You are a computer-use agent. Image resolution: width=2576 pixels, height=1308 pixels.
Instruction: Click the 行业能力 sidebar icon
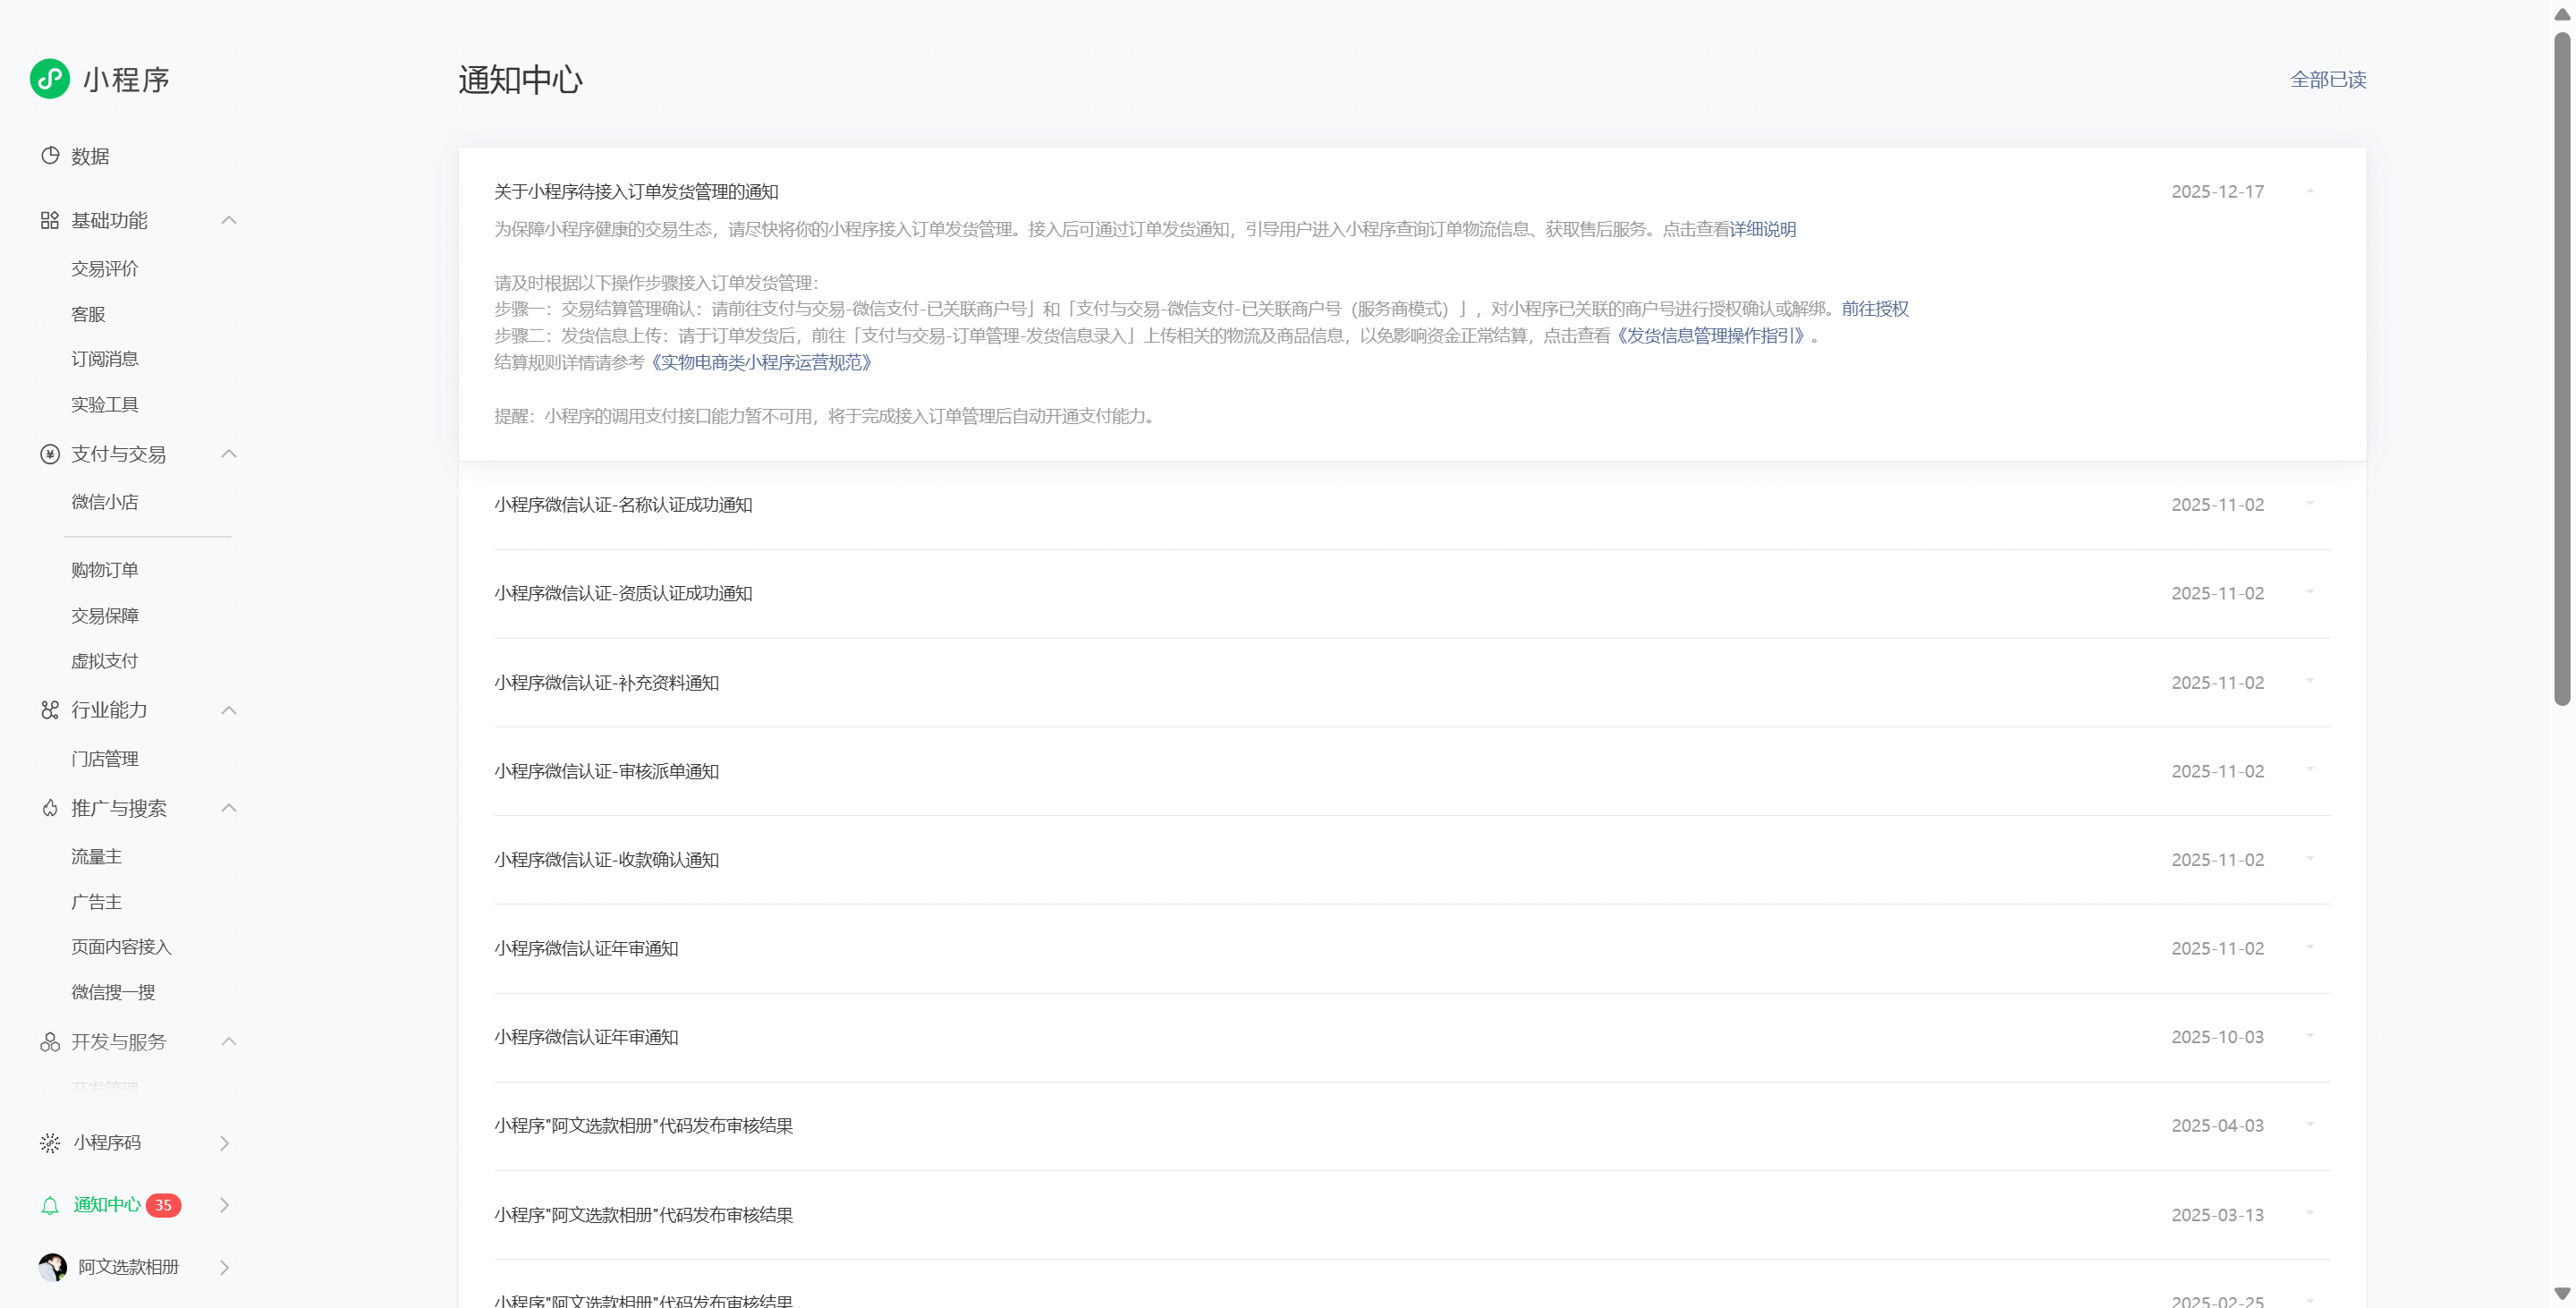click(50, 710)
